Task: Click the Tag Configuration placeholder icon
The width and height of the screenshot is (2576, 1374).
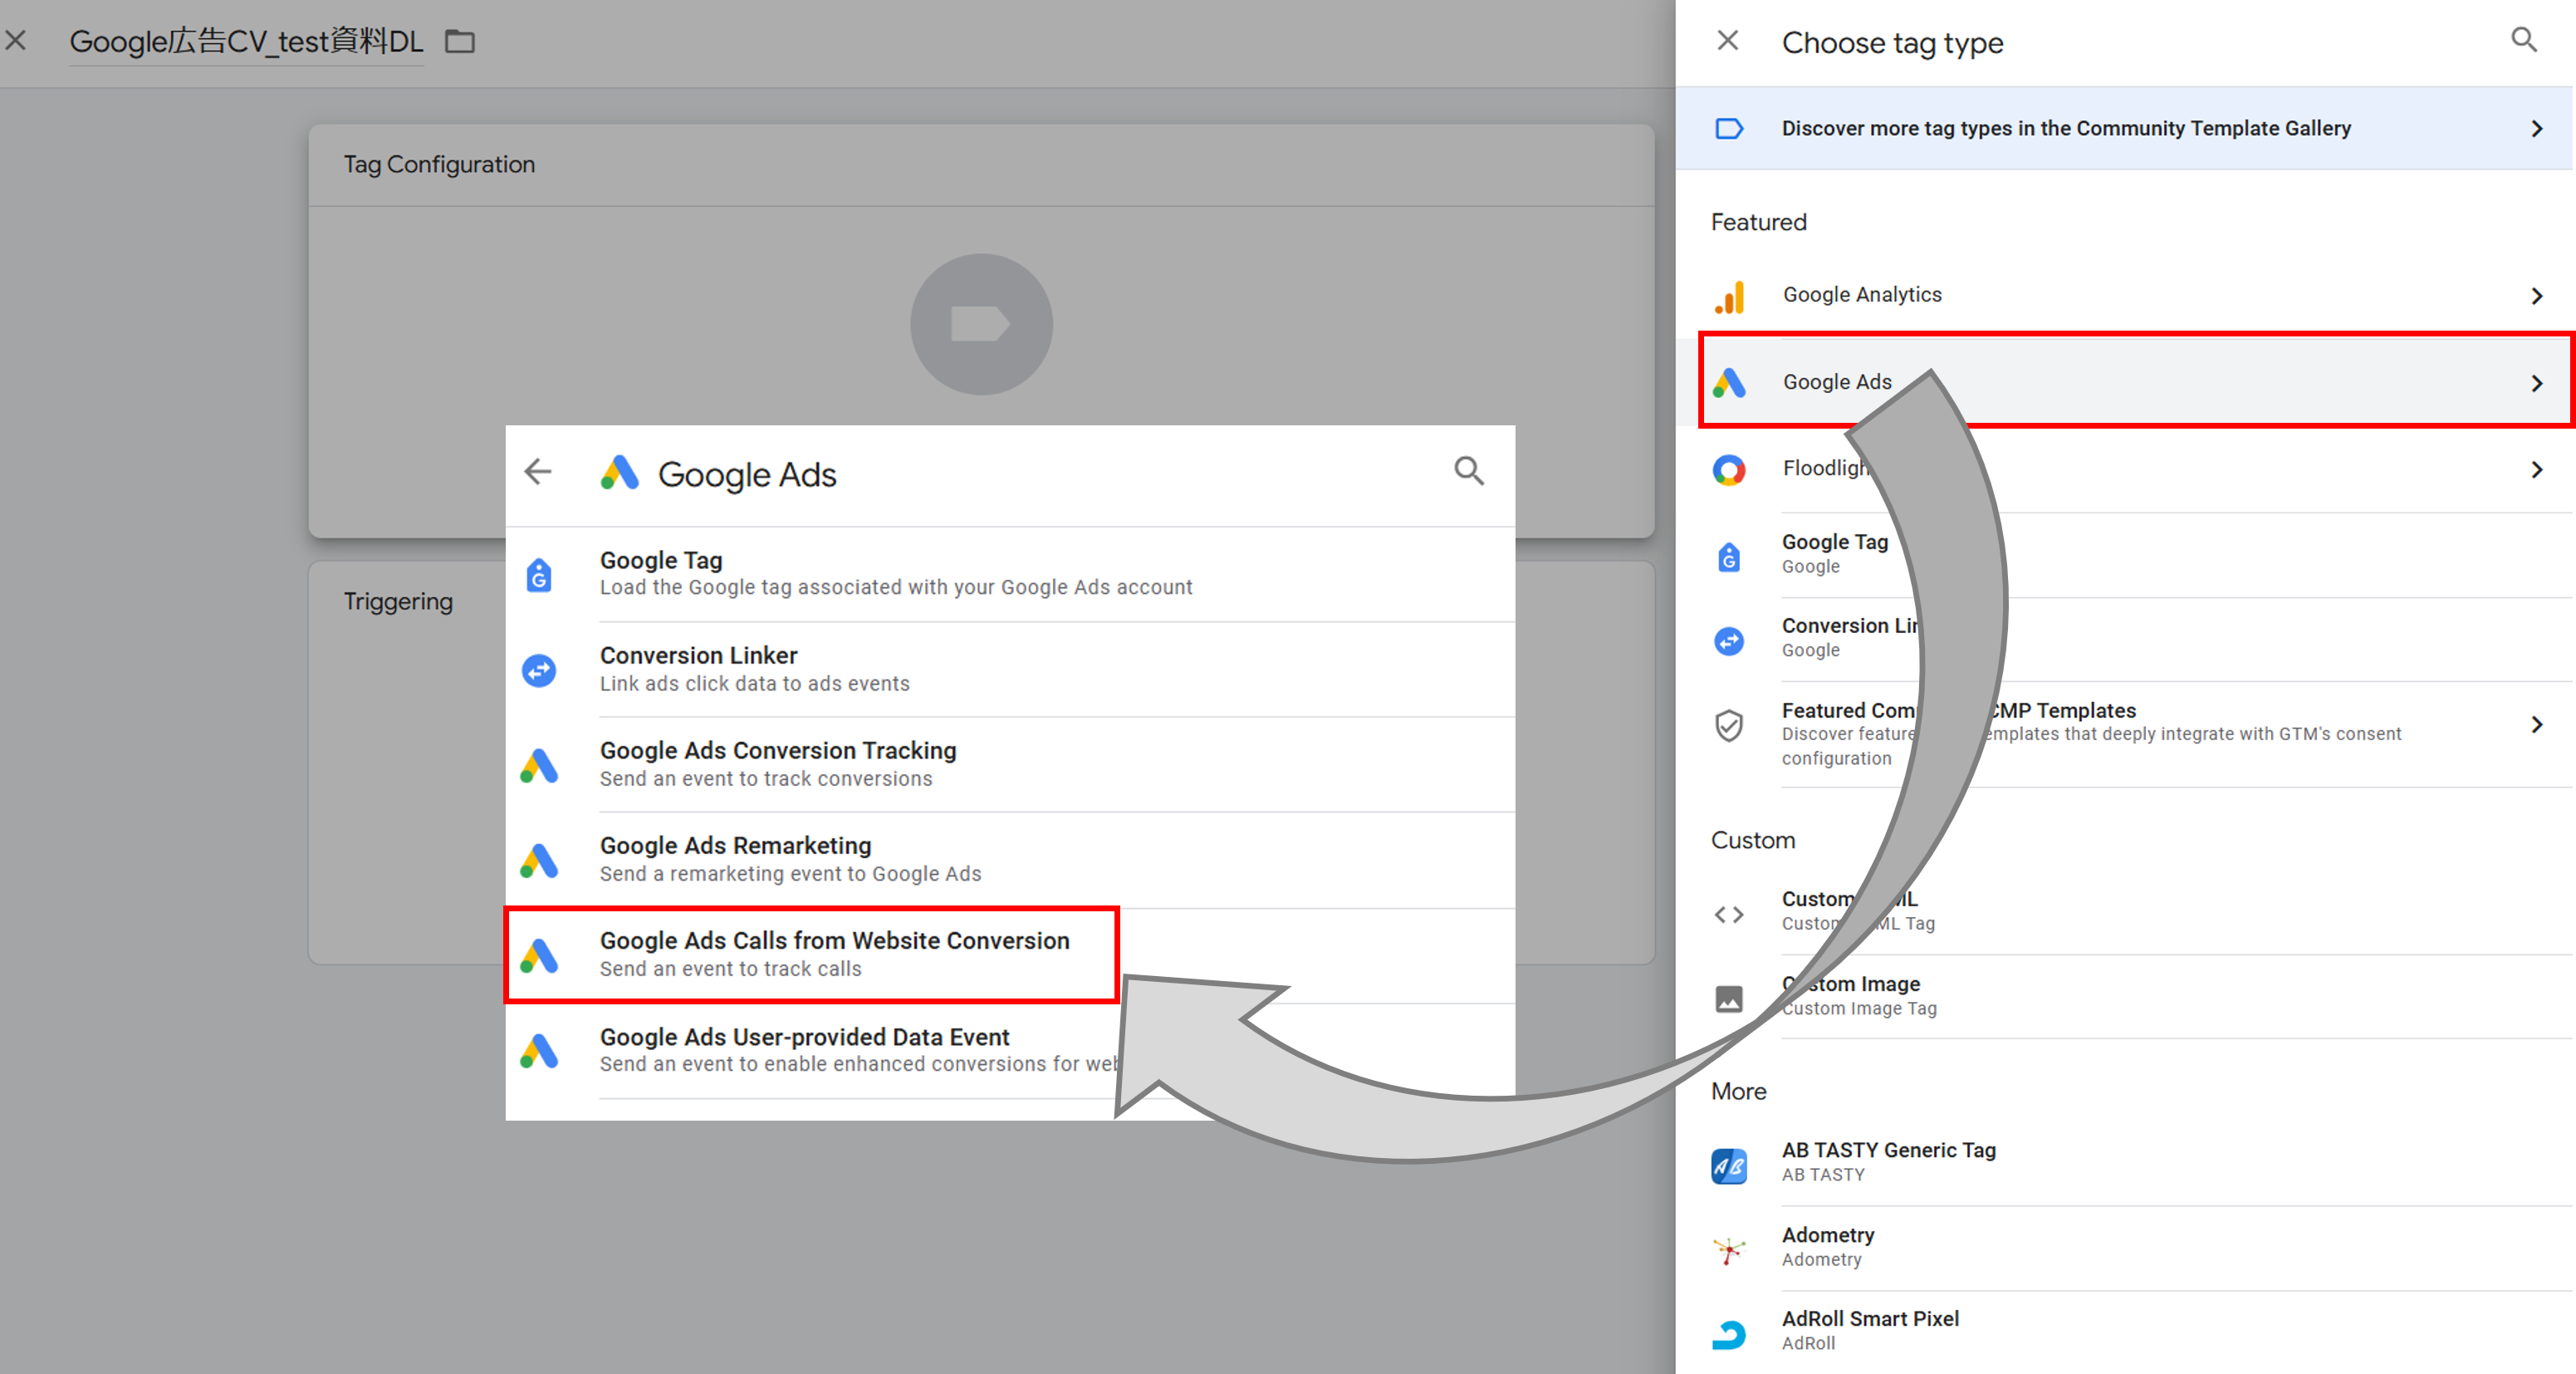Action: pos(981,324)
